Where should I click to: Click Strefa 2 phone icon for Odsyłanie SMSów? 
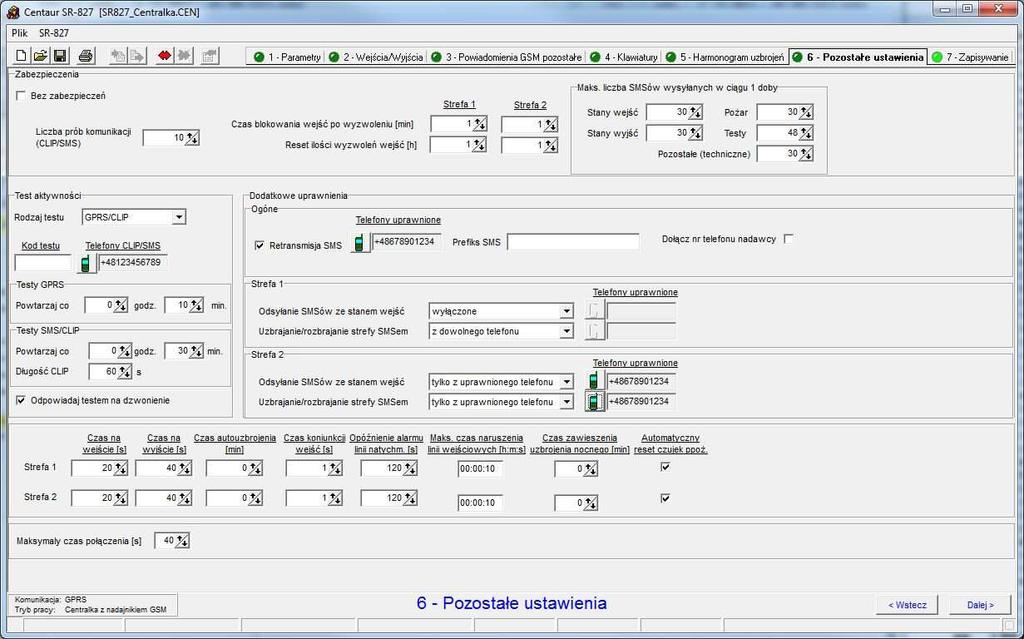click(x=593, y=380)
